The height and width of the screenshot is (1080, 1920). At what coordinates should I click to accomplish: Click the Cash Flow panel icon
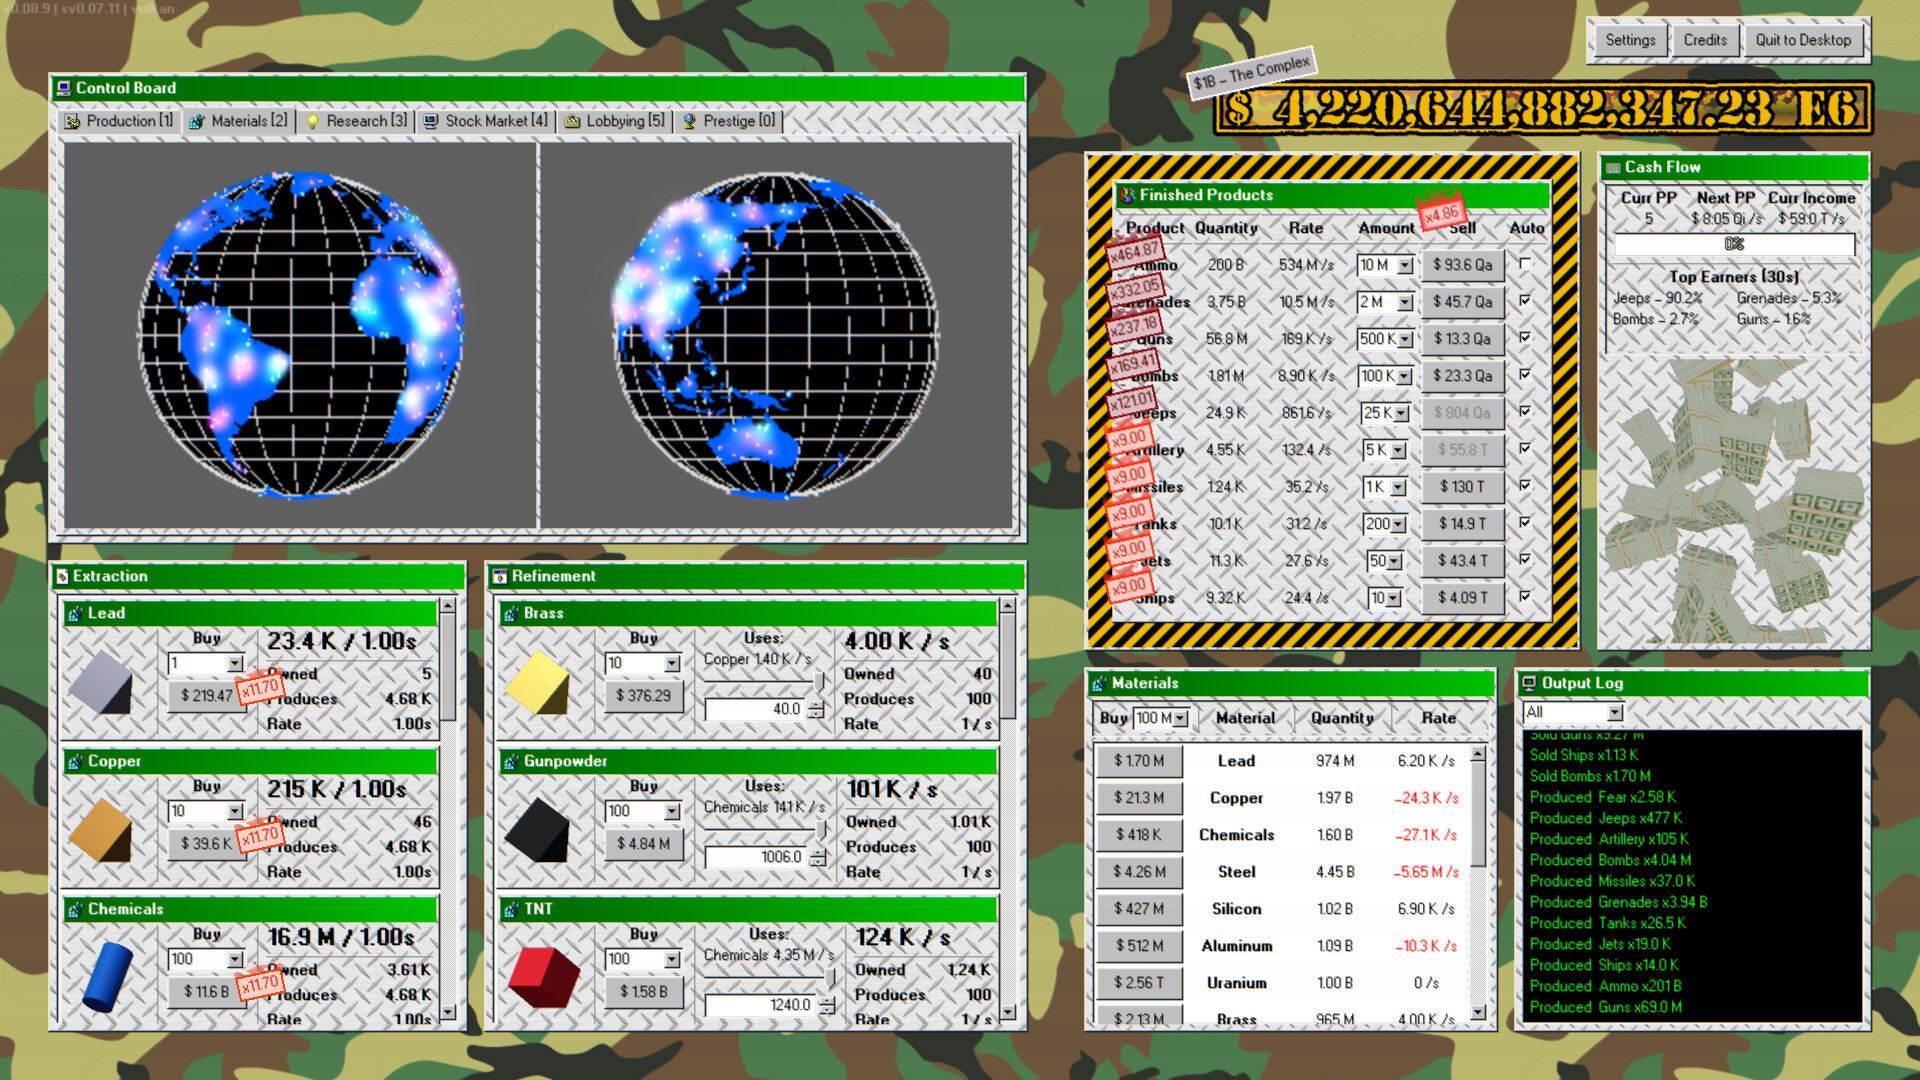point(1615,167)
